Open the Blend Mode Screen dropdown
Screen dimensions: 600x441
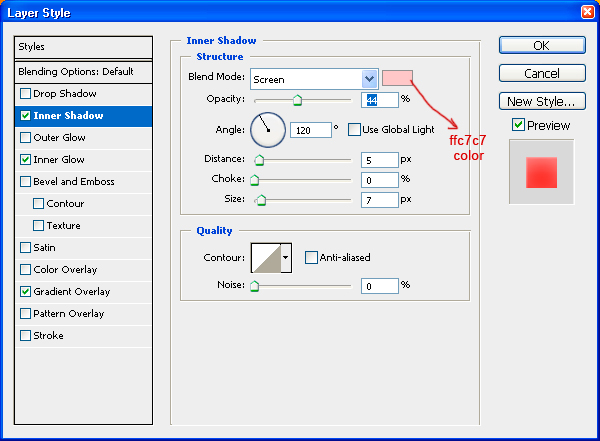coord(314,79)
